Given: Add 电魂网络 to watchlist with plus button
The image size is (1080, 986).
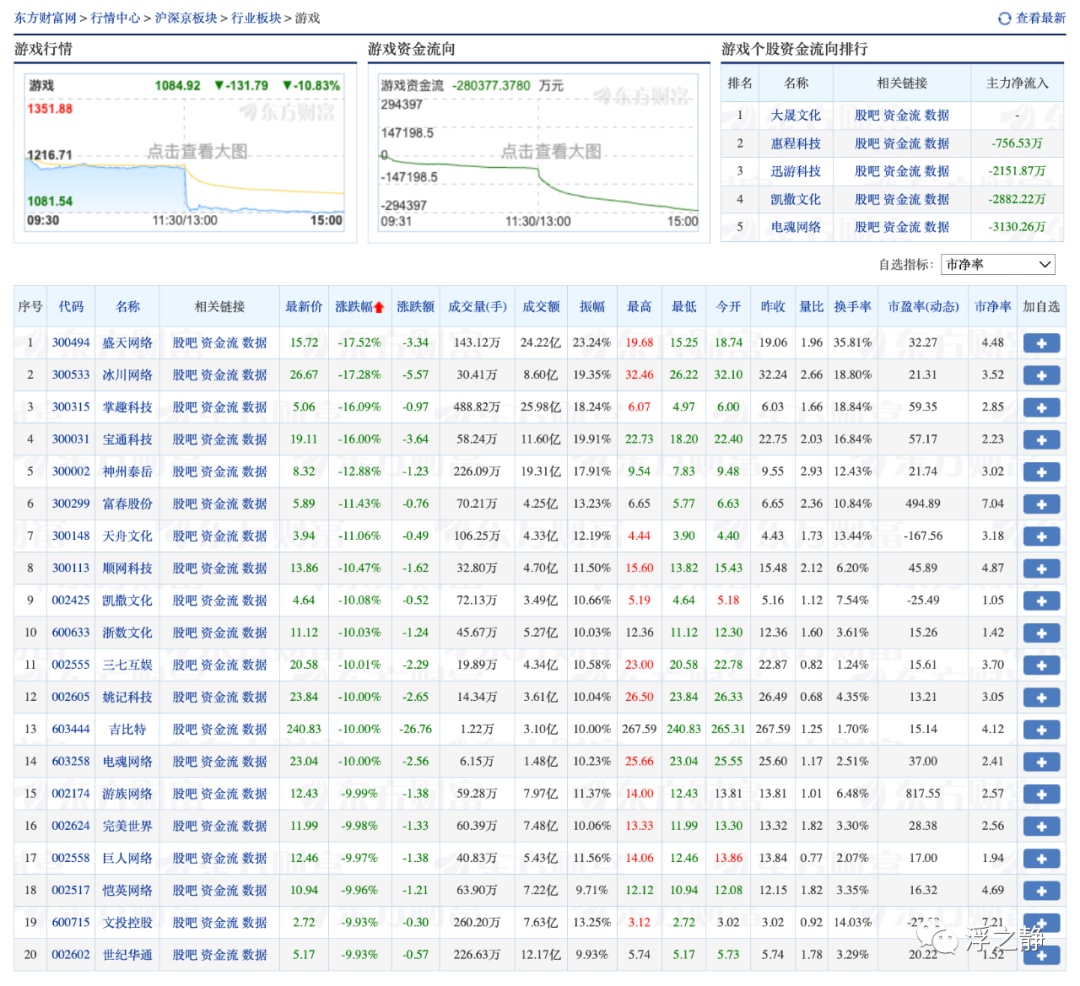Looking at the screenshot, I should pos(1041,762).
